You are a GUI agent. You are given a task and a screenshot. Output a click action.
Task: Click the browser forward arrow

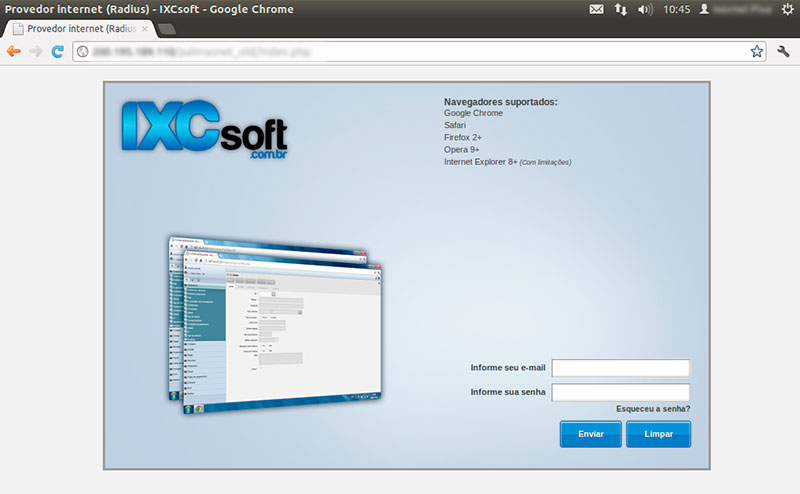tap(36, 51)
